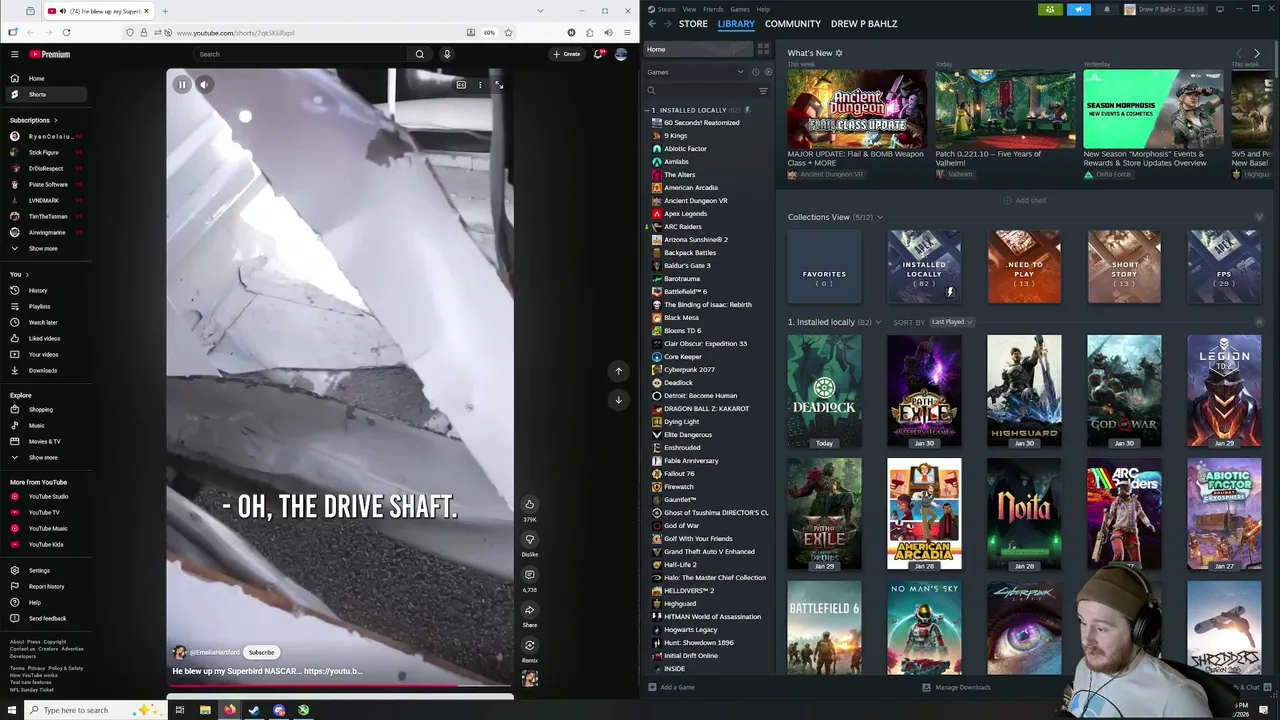Subscribe to the EmeliaHartford channel
This screenshot has width=1280, height=720.
(261, 652)
